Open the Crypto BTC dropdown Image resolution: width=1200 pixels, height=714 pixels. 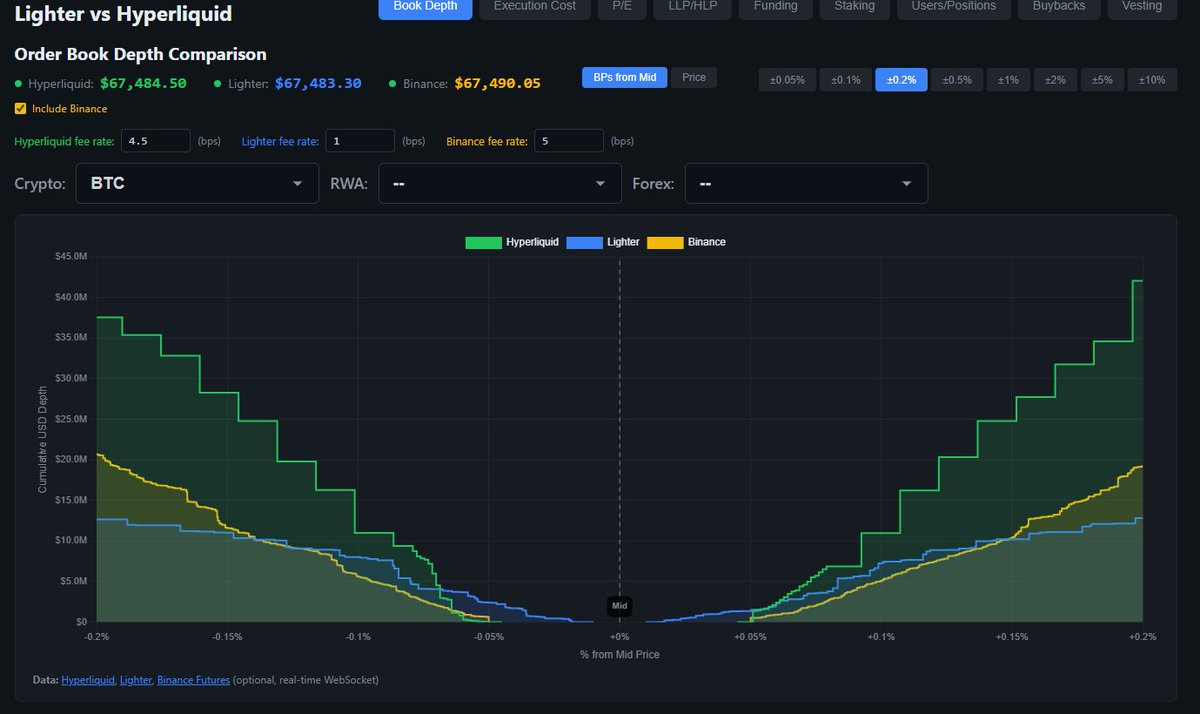(197, 184)
